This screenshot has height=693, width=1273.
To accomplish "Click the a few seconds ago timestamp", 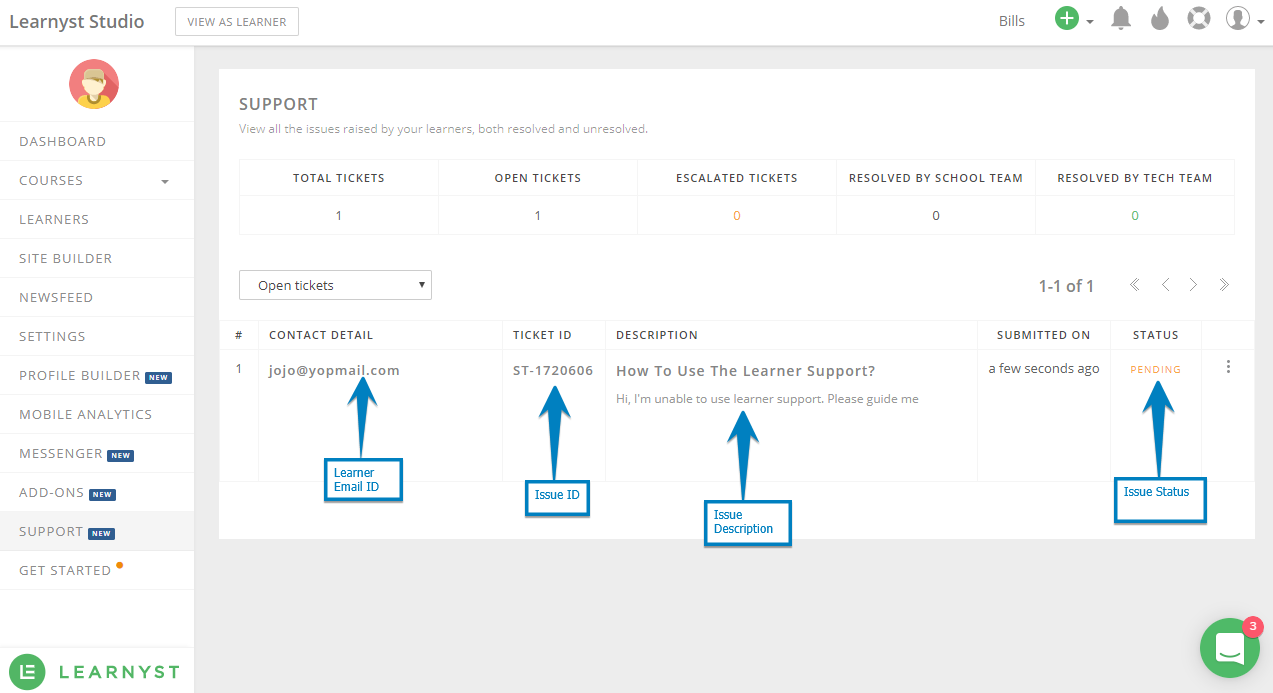I will click(x=1044, y=368).
